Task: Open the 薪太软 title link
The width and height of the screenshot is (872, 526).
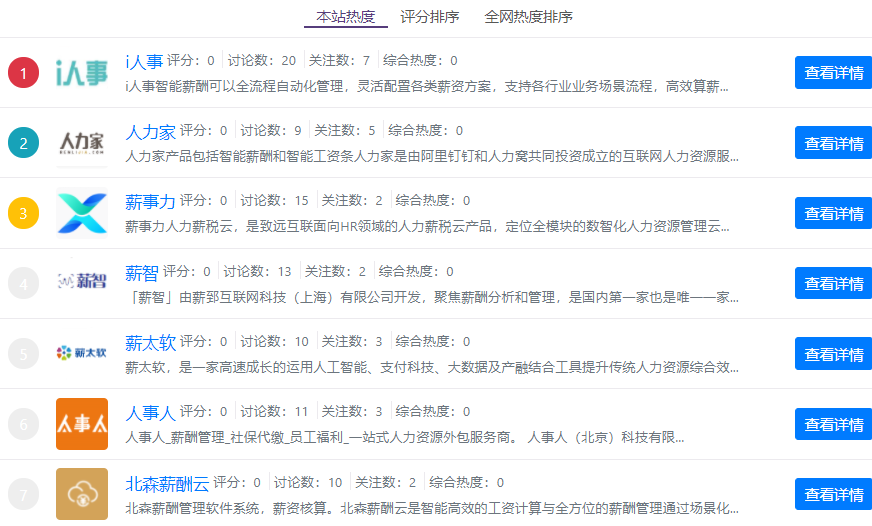Action: pos(150,343)
